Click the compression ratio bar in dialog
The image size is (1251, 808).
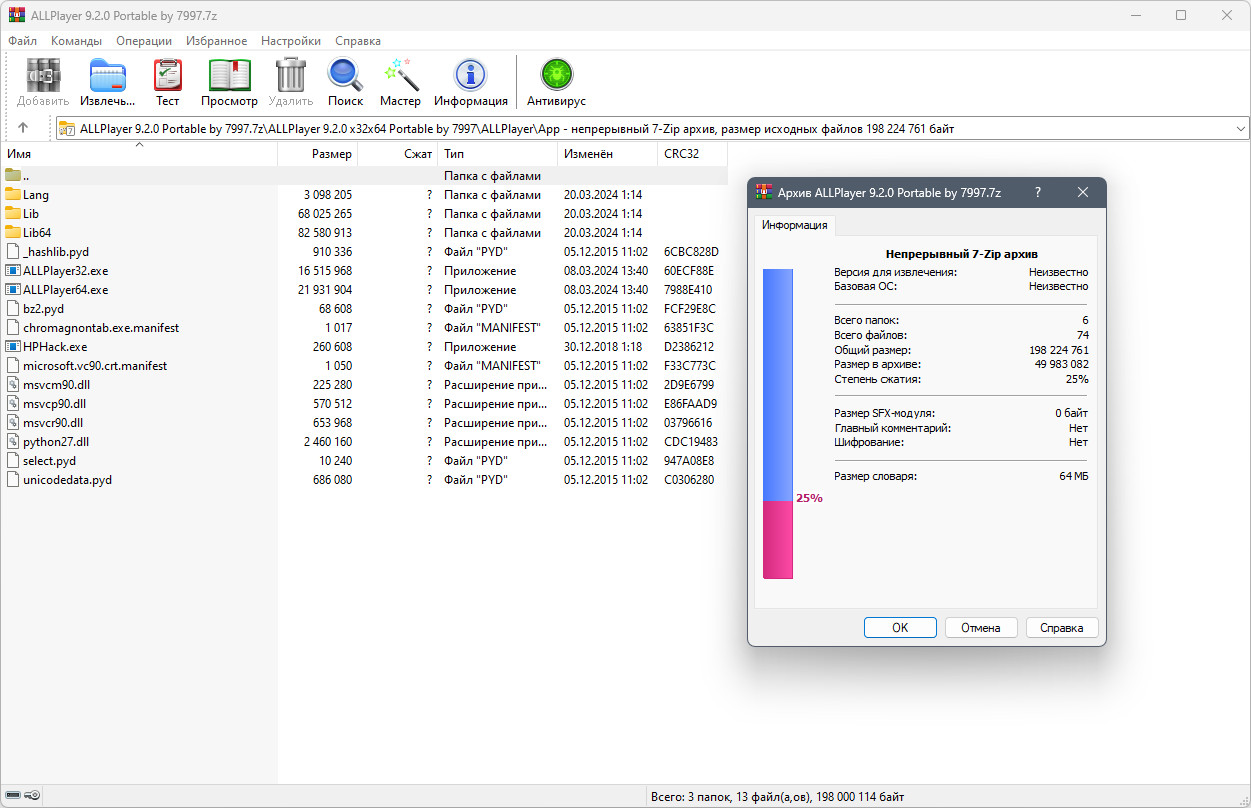pyautogui.click(x=778, y=423)
